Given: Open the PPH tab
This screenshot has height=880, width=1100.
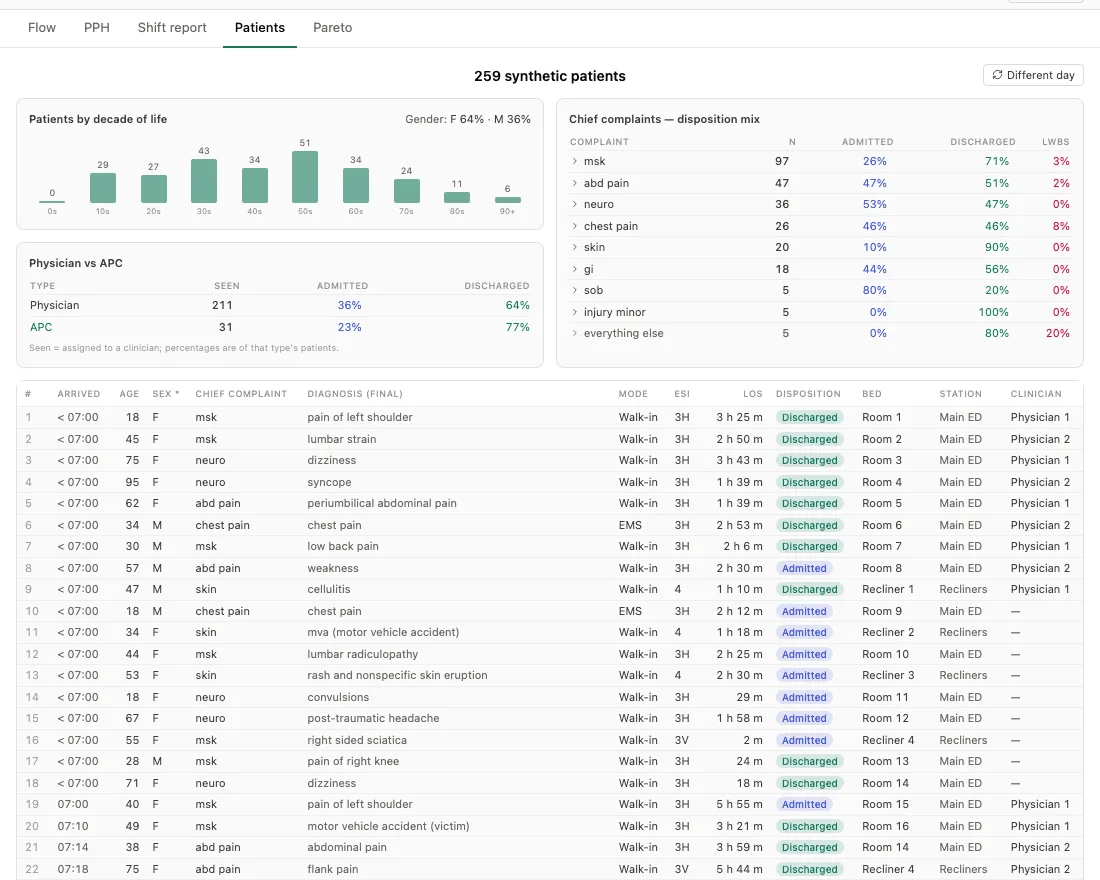Looking at the screenshot, I should point(97,27).
